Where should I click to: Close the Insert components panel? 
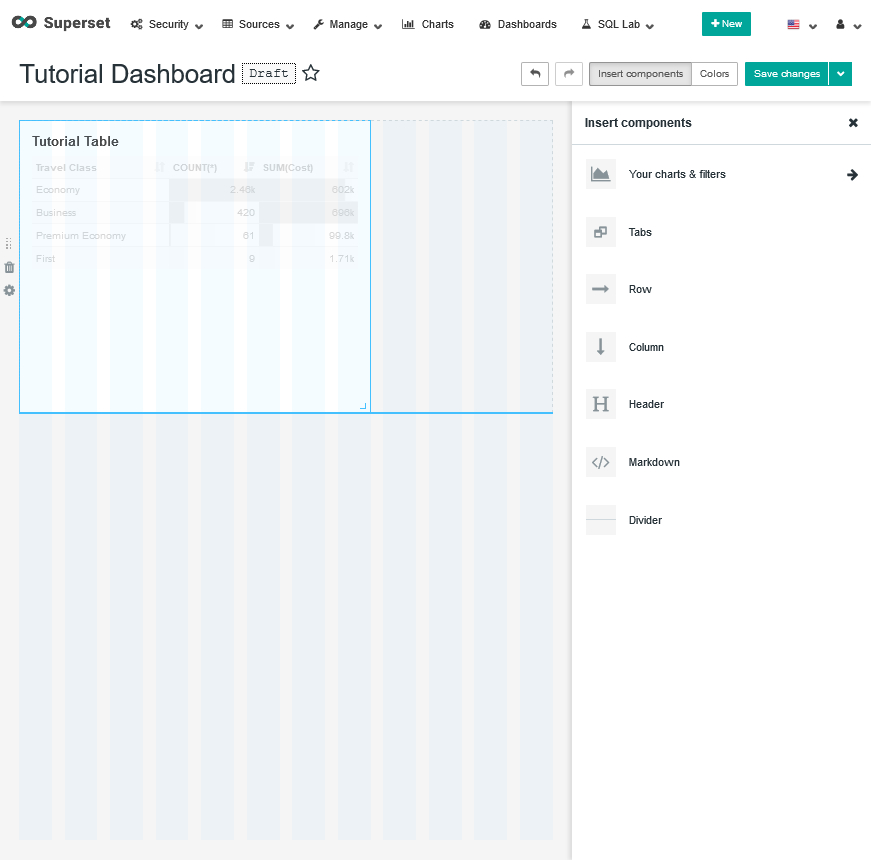click(853, 123)
